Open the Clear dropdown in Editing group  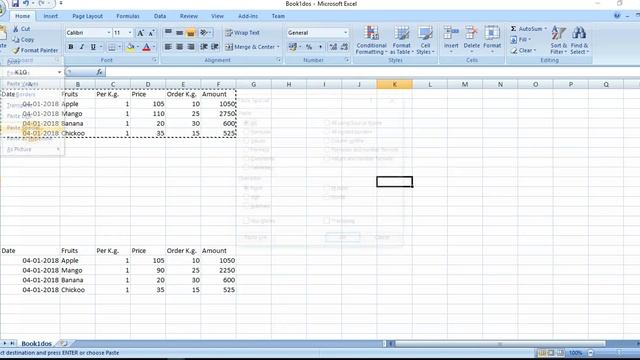point(523,50)
